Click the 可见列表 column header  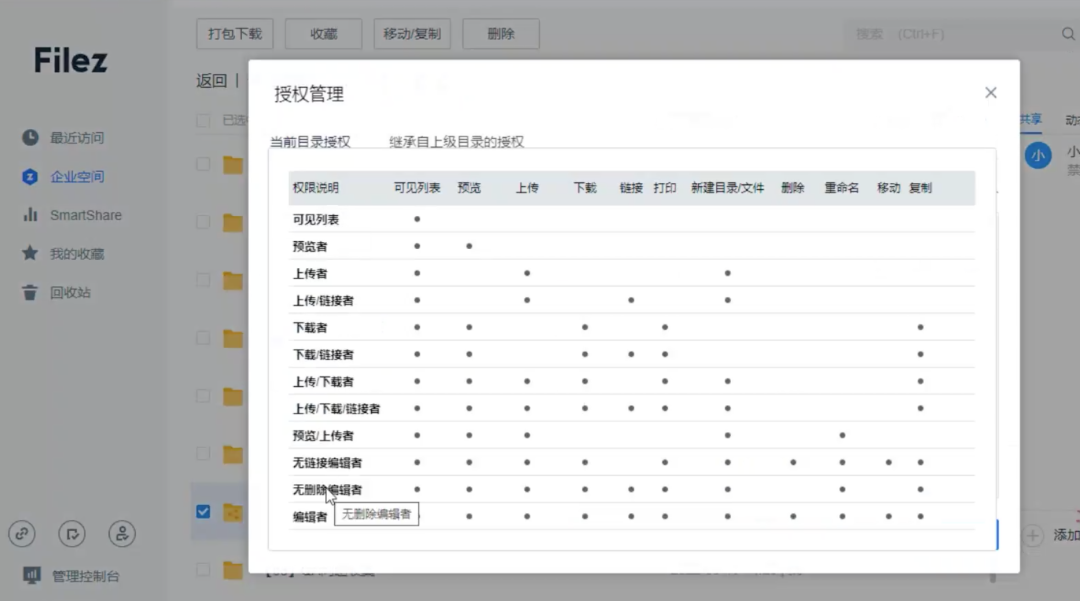coord(417,188)
